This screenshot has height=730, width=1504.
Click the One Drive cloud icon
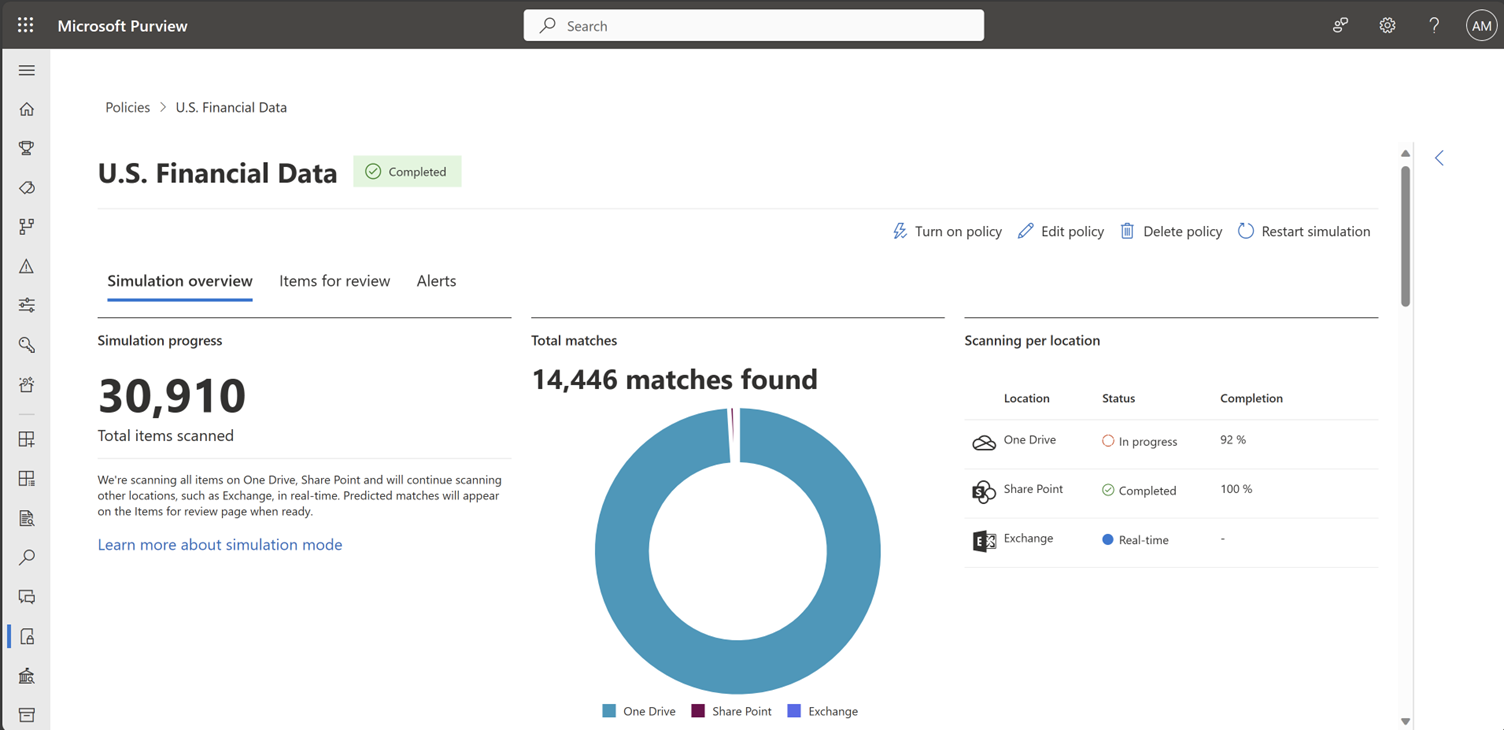[984, 442]
